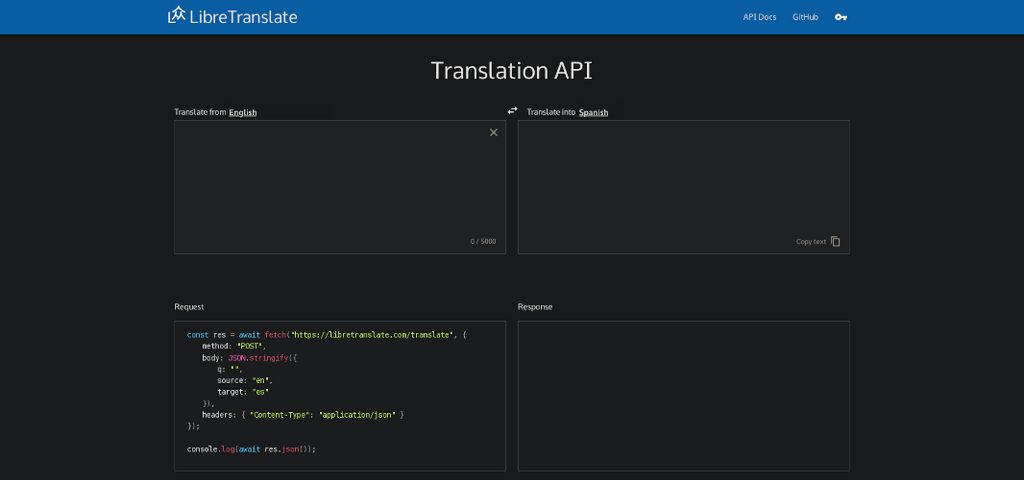Viewport: 1024px width, 480px height.
Task: Open the API key settings icon
Action: coord(841,17)
